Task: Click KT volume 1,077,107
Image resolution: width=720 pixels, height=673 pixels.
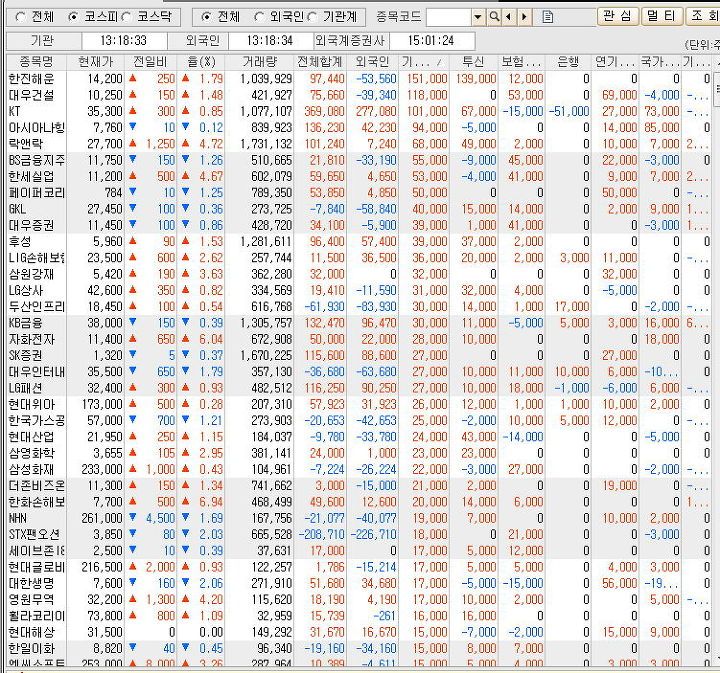Action: [266, 112]
